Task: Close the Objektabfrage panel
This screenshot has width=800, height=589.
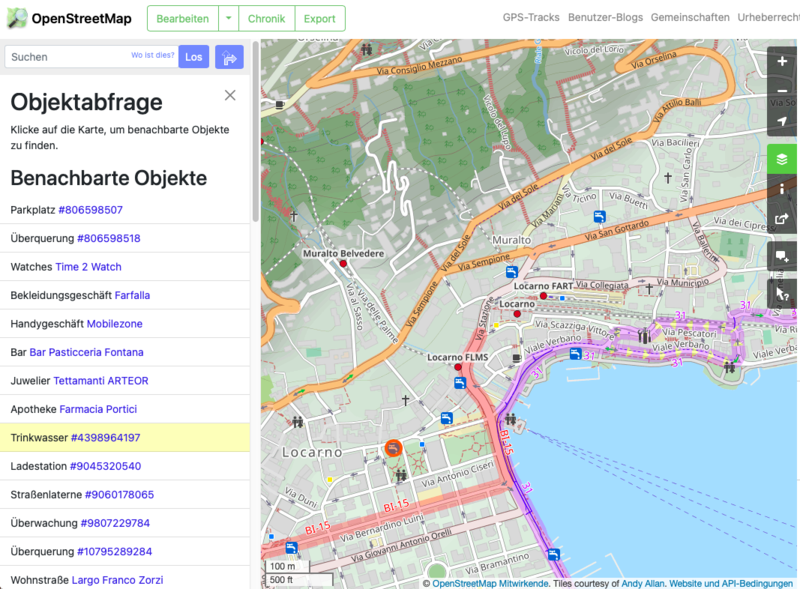Action: (230, 95)
